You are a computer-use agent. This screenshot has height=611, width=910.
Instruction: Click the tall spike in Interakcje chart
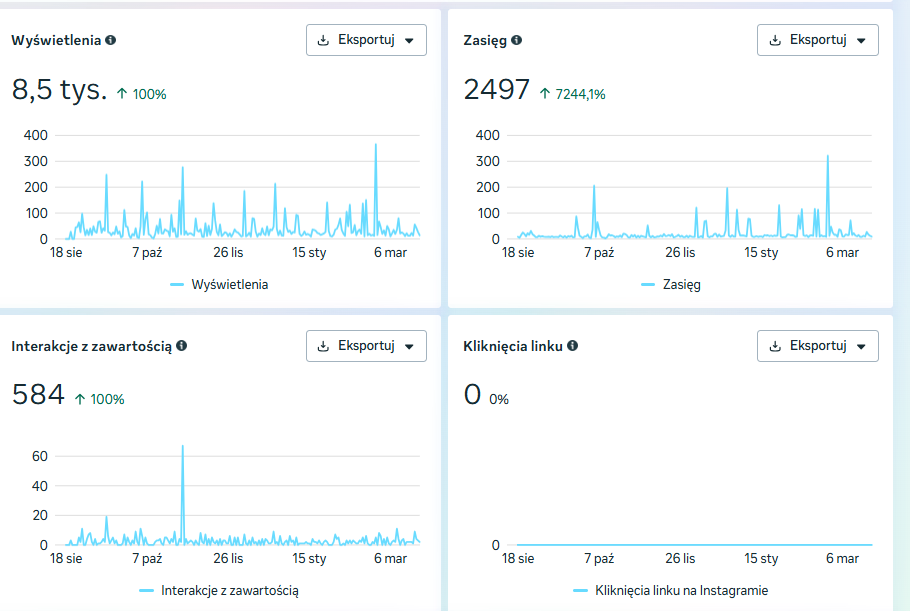click(x=183, y=447)
